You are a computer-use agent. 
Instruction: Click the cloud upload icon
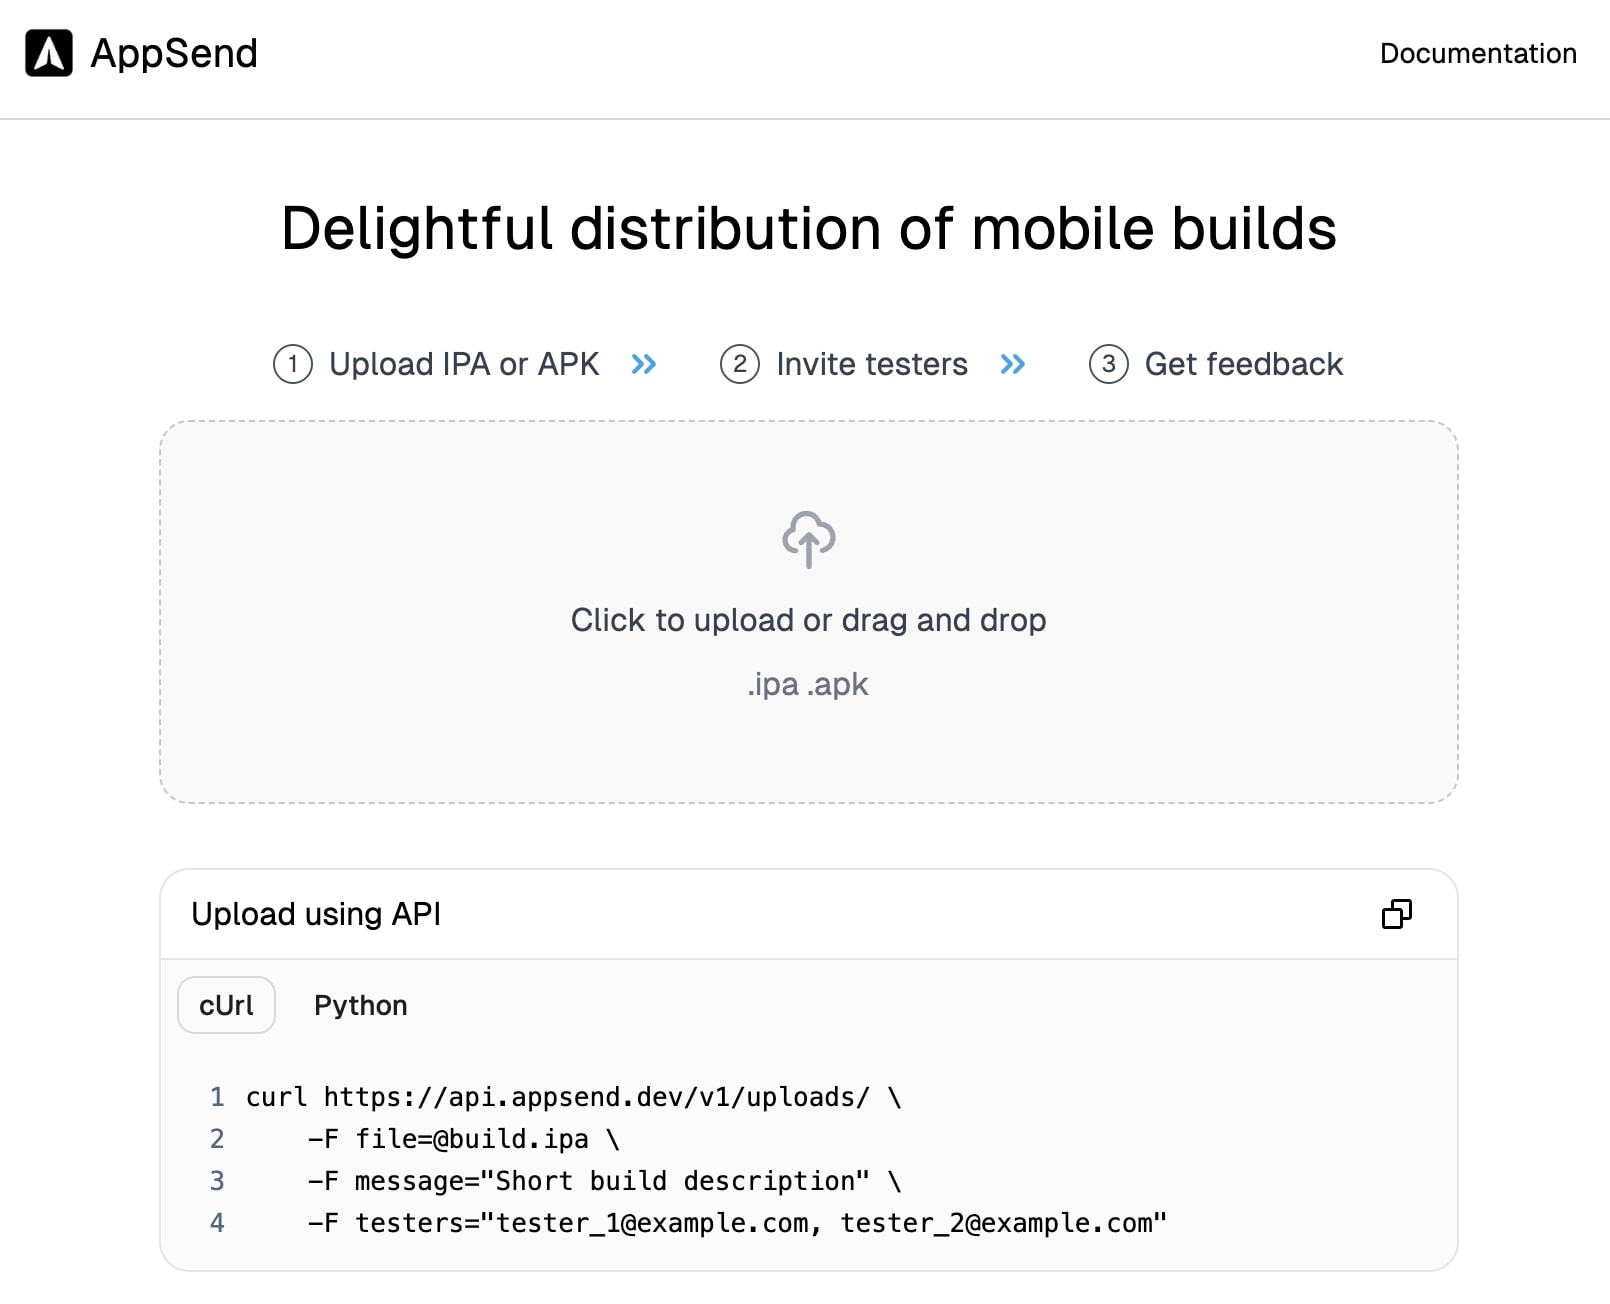tap(808, 539)
